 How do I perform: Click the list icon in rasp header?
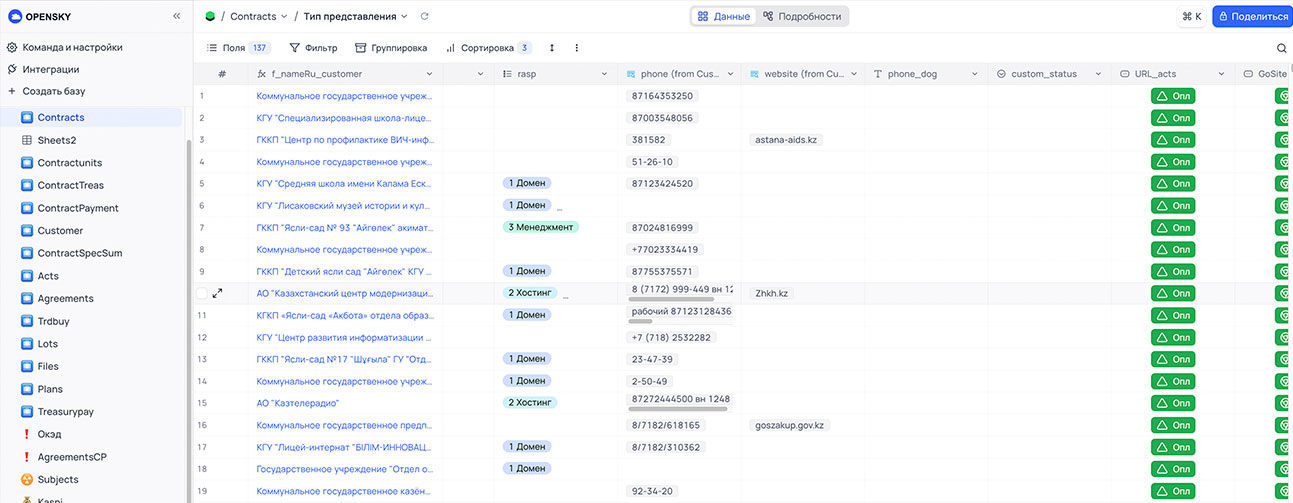507,74
